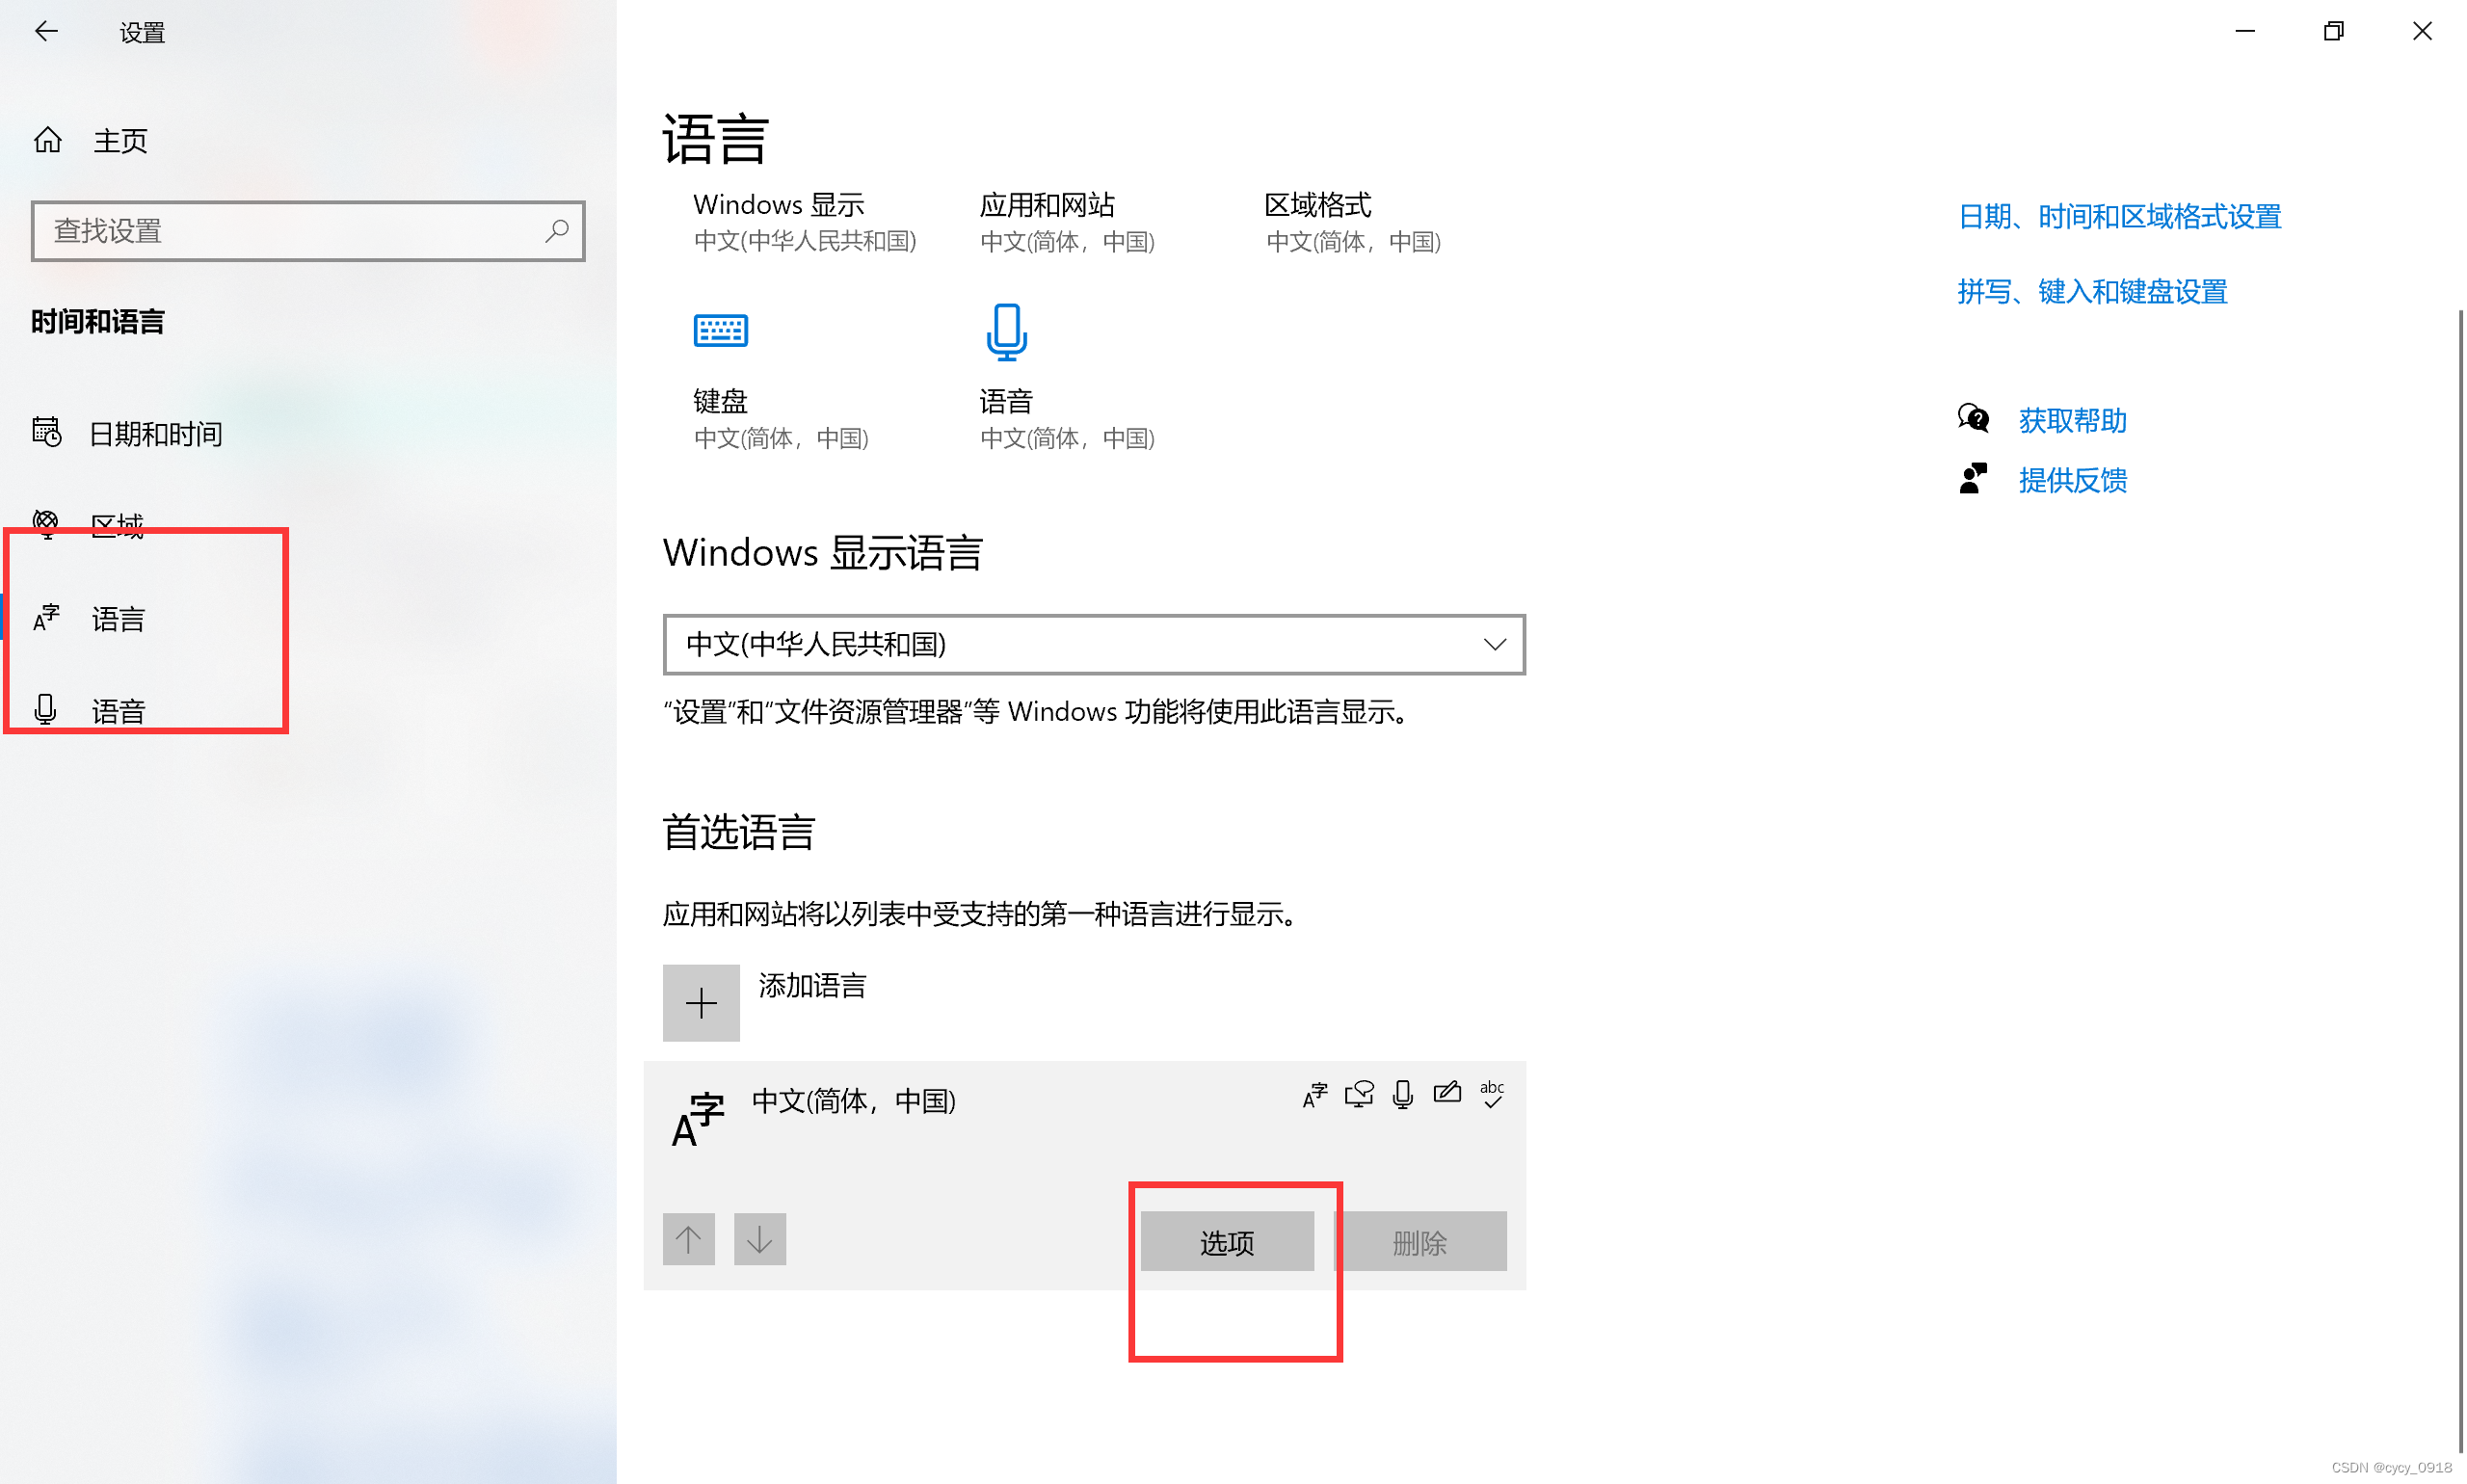Click the plus icon to add language
Screen dimensions: 2467x1484
click(701, 1002)
